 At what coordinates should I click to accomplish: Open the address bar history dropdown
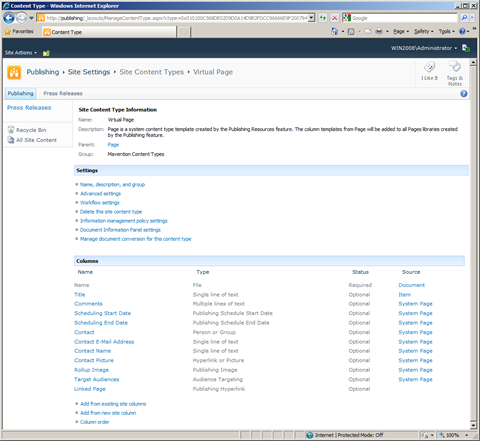pyautogui.click(x=311, y=18)
